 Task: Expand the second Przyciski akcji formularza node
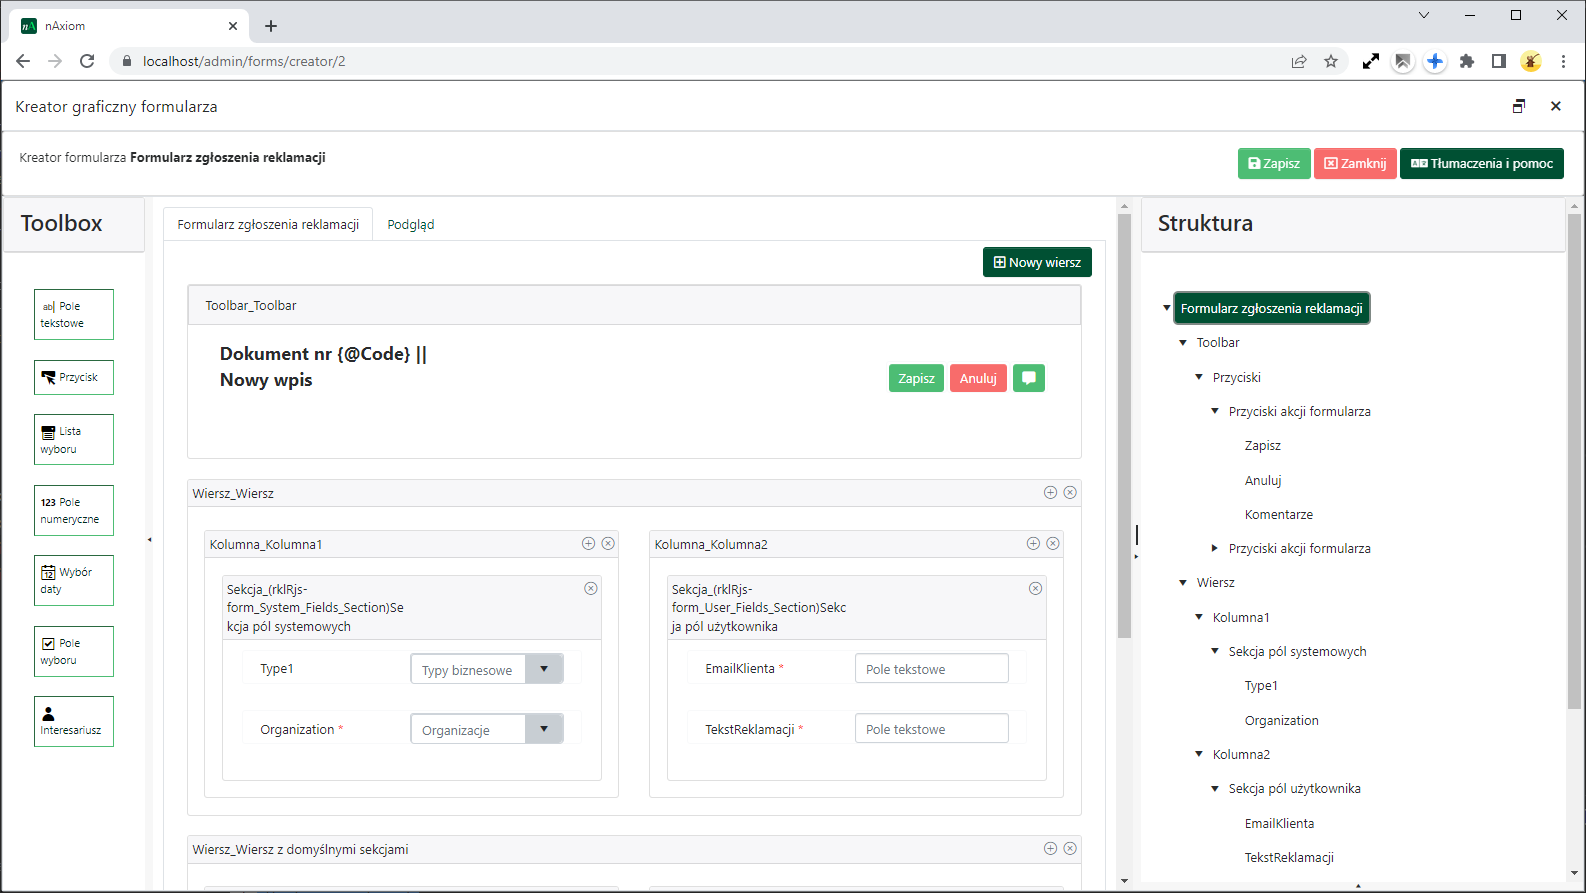click(1215, 548)
